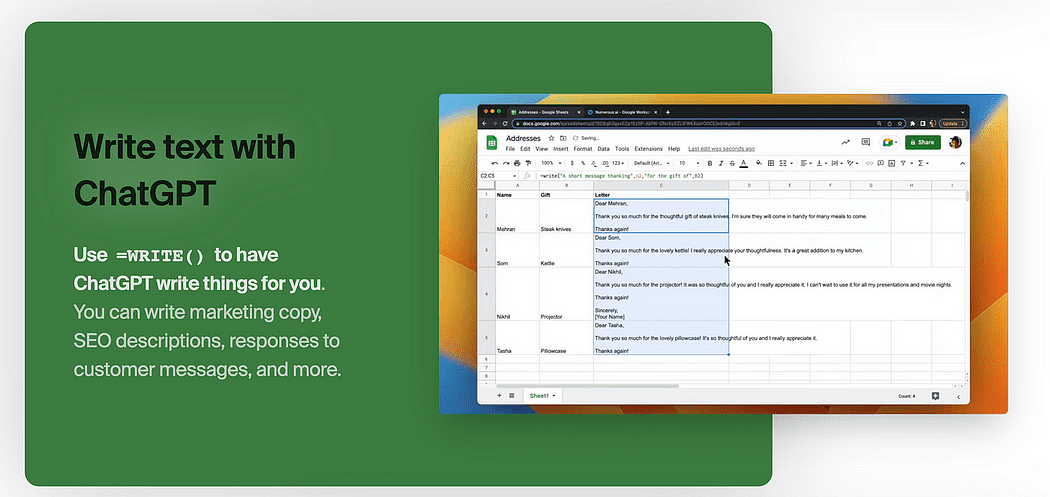Viewport: 1050px width, 497px height.
Task: Open the font Default (Ari...) dropdown
Action: tap(652, 163)
